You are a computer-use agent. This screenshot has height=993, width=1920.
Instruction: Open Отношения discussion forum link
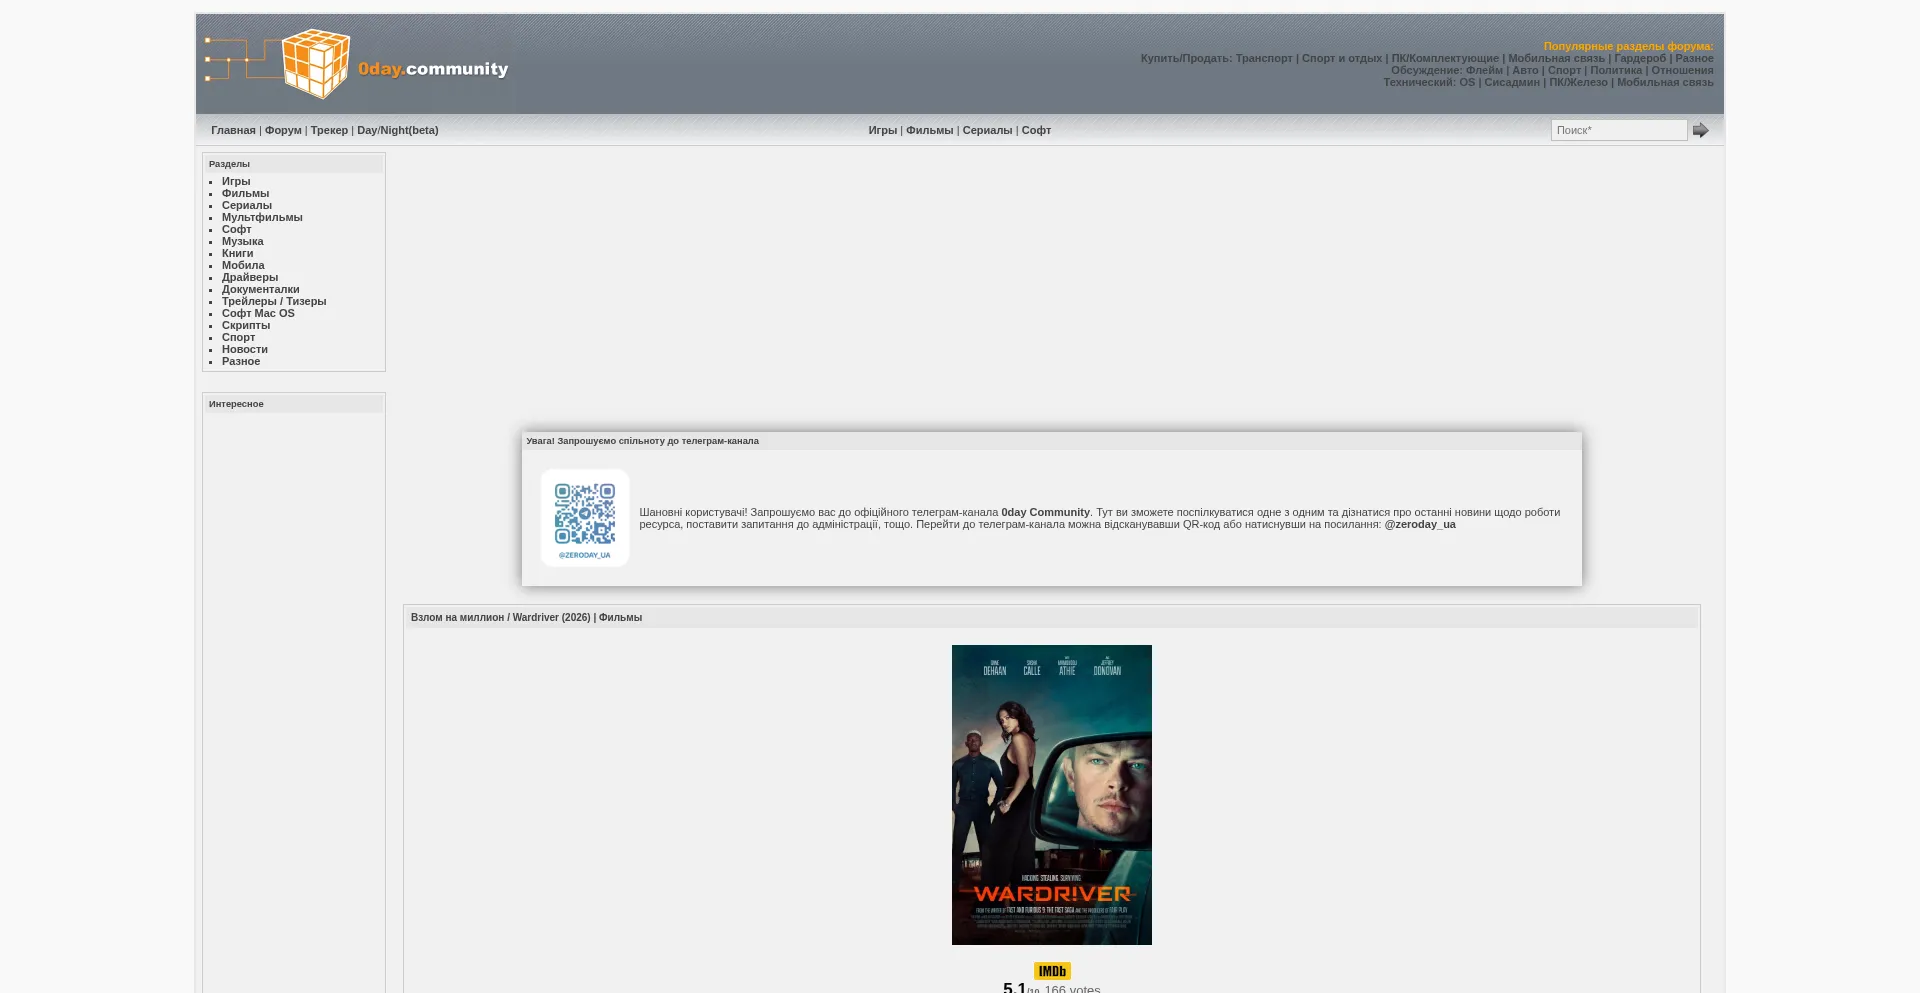[x=1682, y=70]
